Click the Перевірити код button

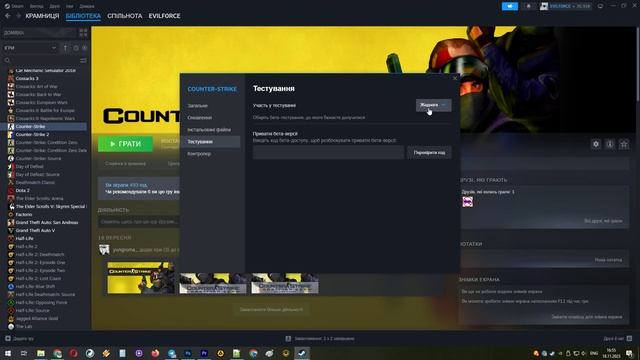(x=429, y=153)
